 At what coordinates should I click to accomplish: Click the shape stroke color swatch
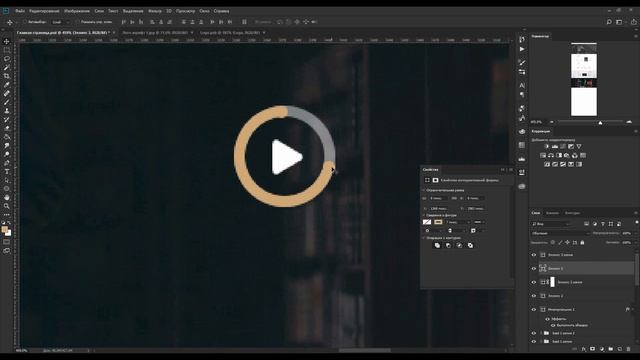(438, 222)
